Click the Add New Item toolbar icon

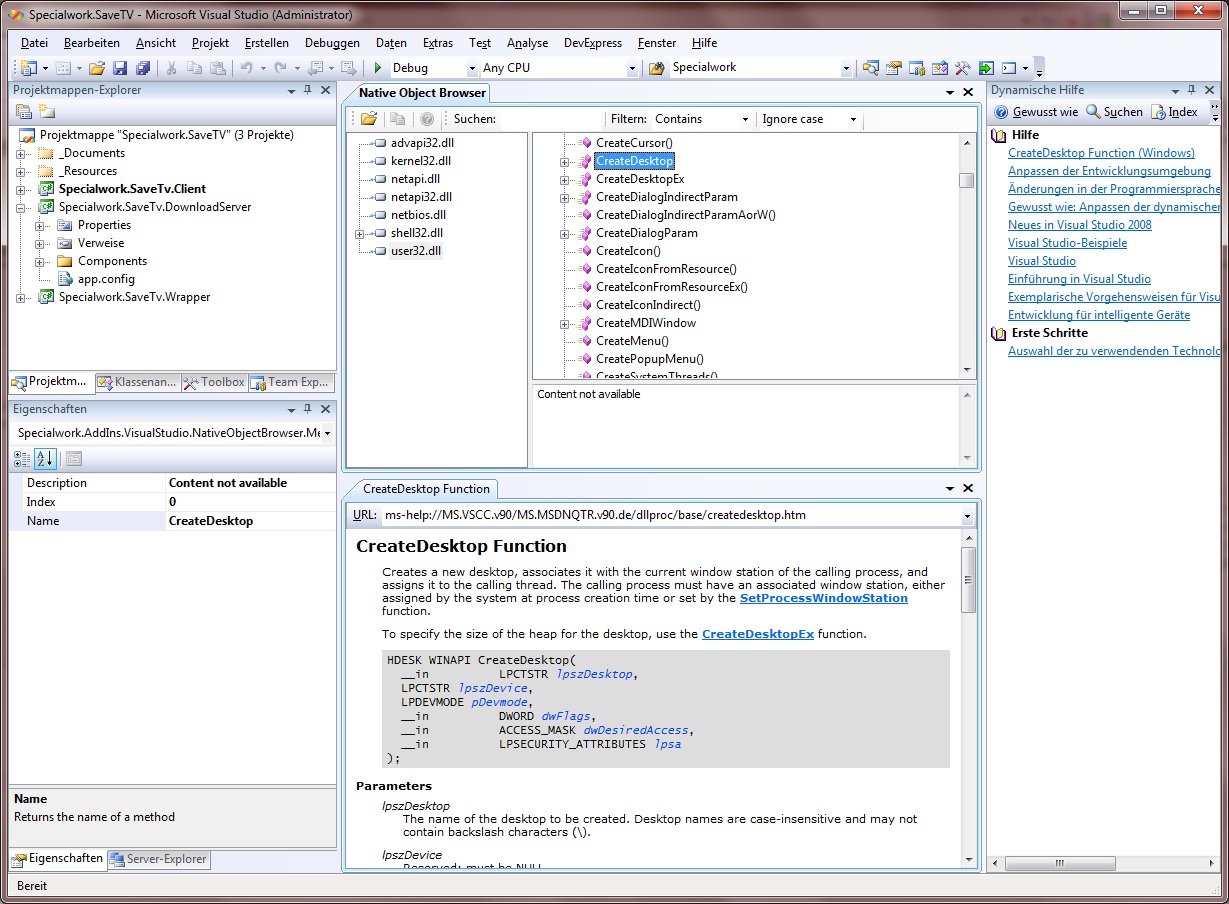pos(62,68)
